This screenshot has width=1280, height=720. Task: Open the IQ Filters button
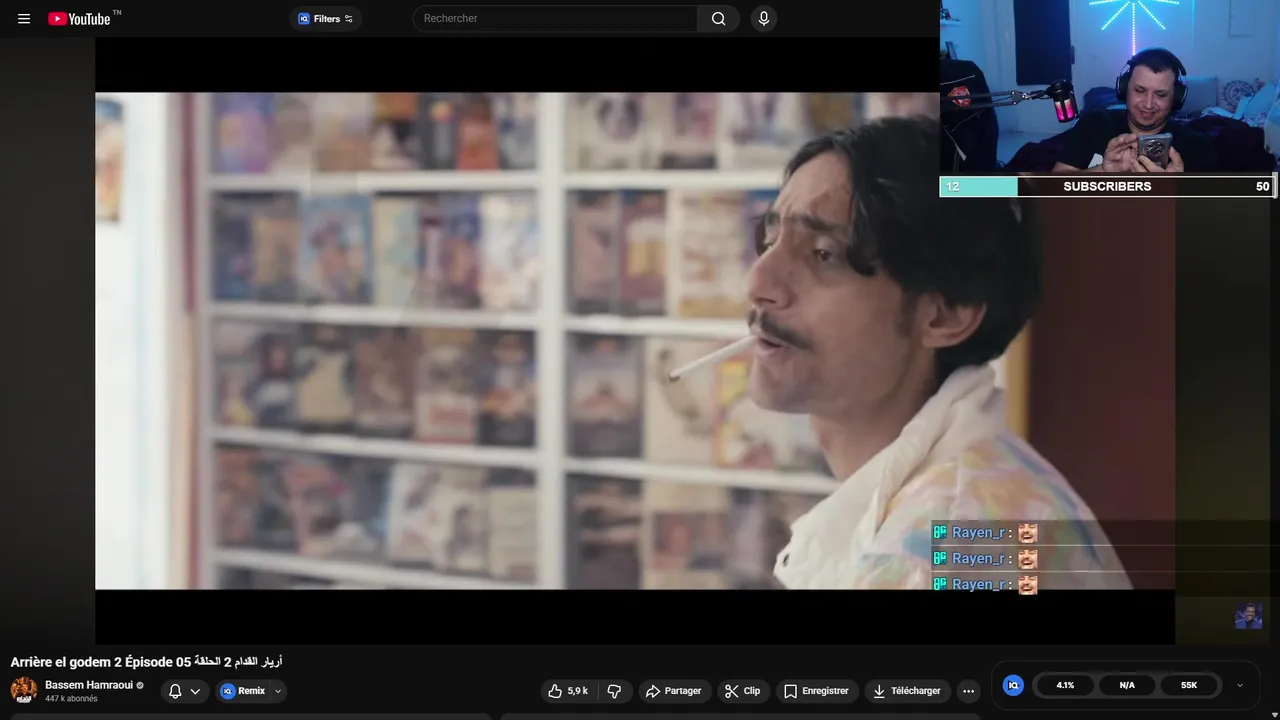tap(325, 18)
